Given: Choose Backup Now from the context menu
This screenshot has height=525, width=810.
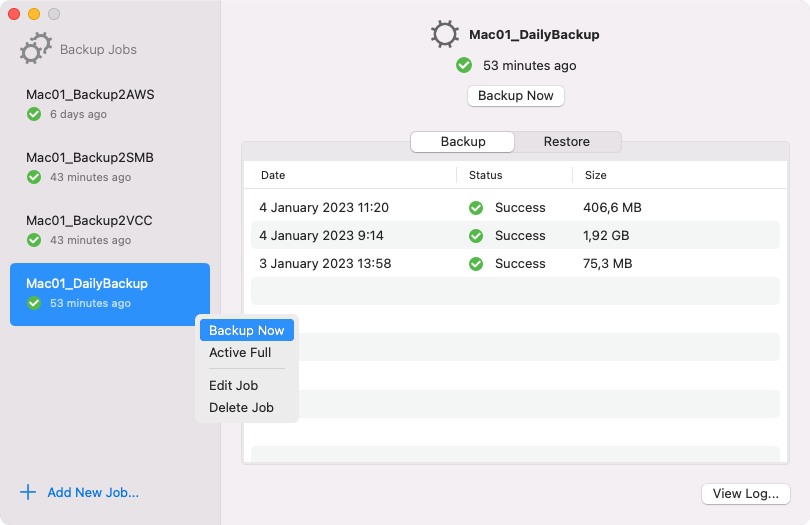Looking at the screenshot, I should (x=246, y=330).
